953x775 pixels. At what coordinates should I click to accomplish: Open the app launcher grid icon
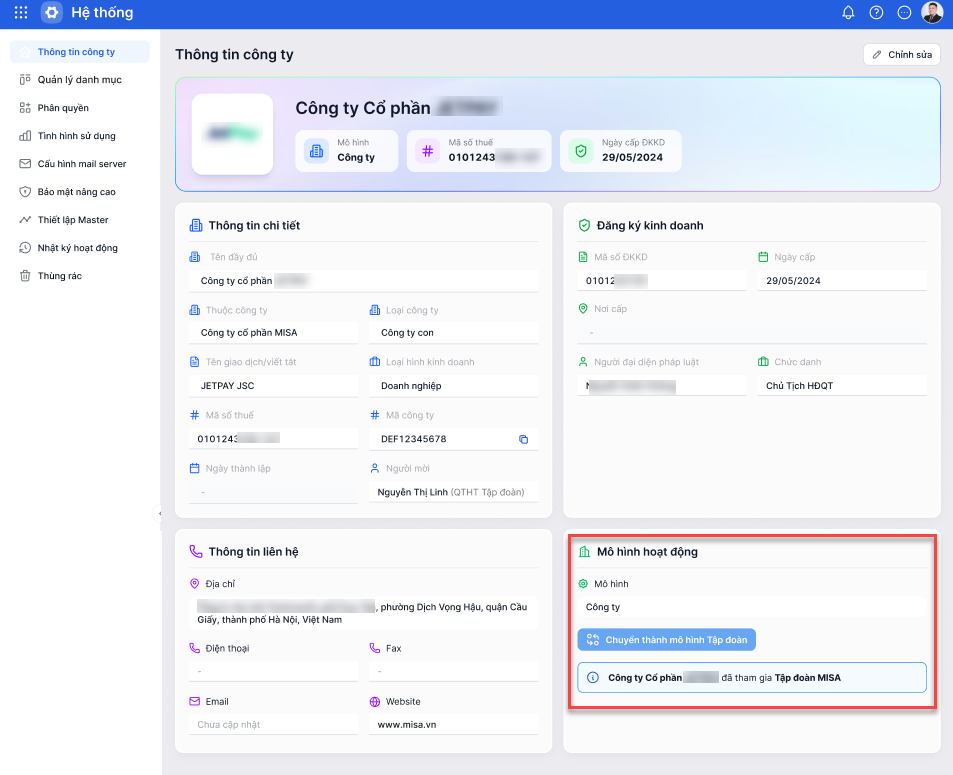click(21, 13)
